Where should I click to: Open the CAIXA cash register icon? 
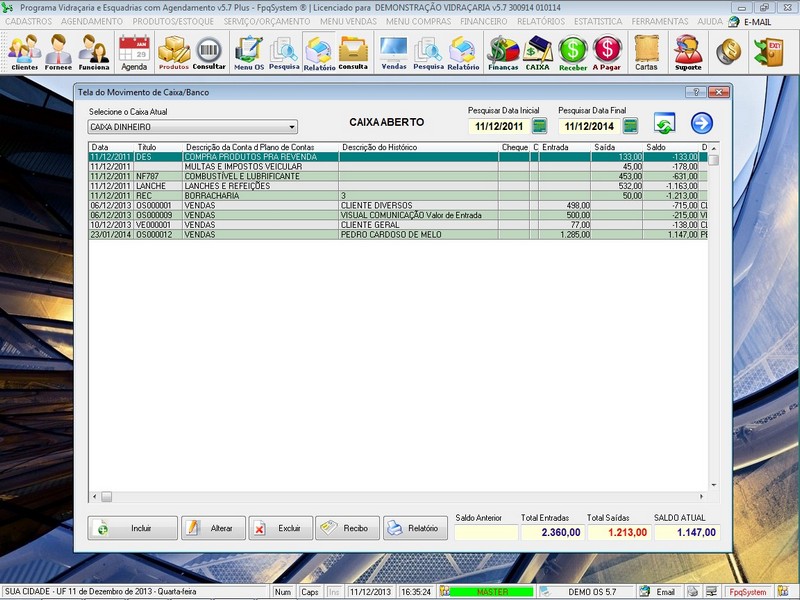point(538,51)
